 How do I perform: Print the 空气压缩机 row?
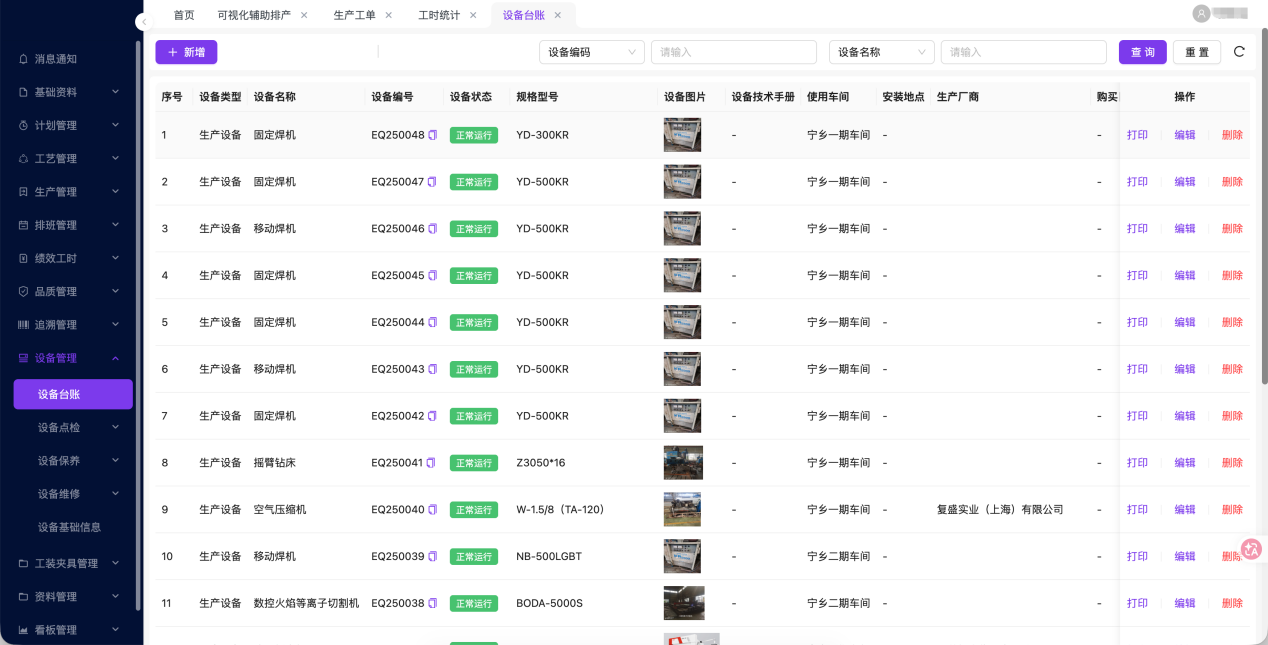(x=1137, y=510)
